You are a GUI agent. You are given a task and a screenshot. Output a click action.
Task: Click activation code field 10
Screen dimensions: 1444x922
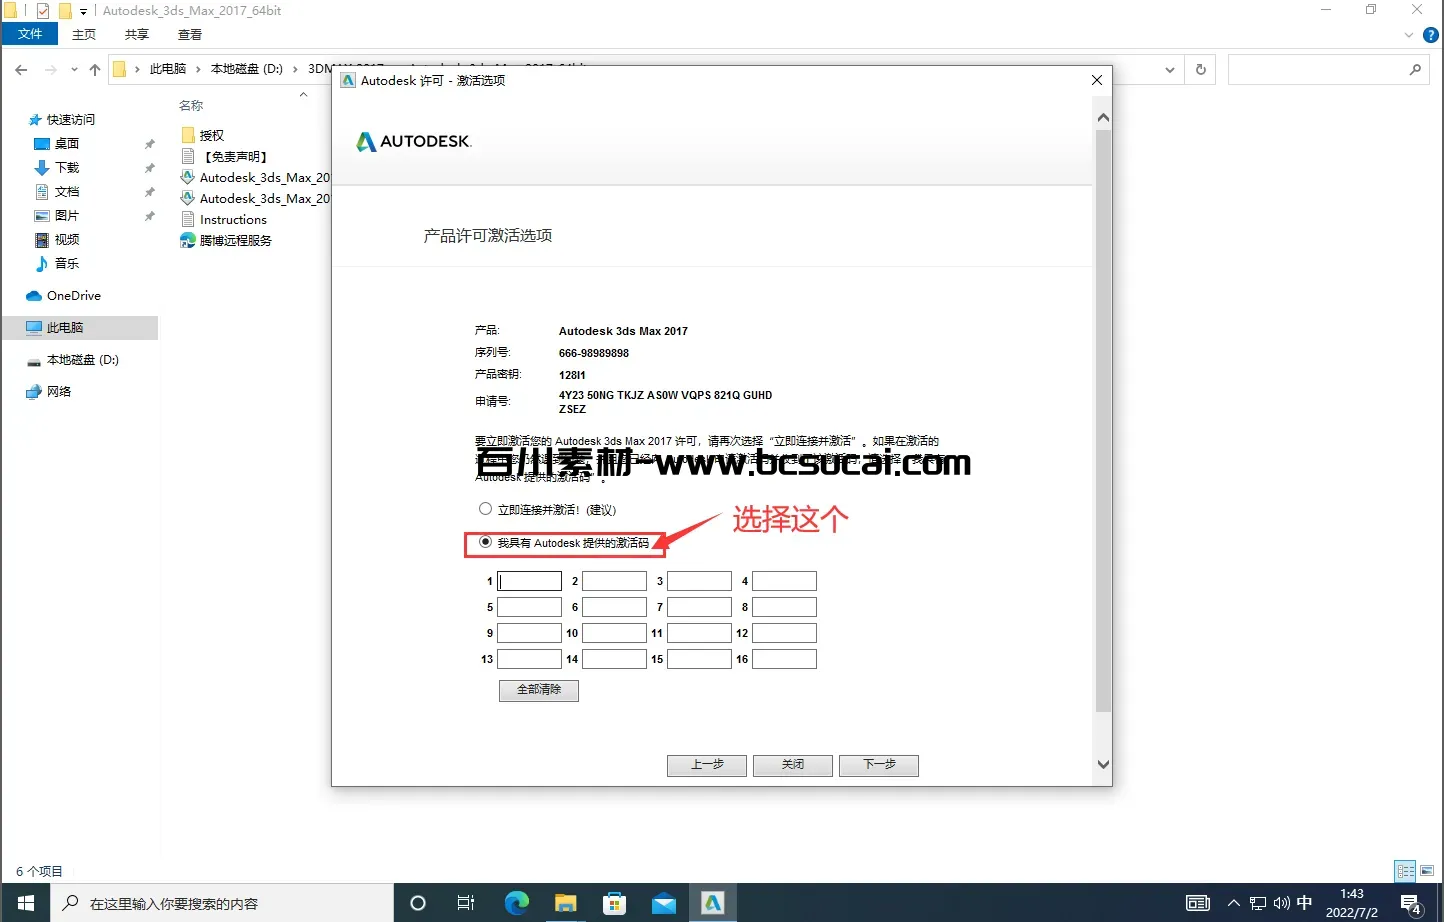614,633
